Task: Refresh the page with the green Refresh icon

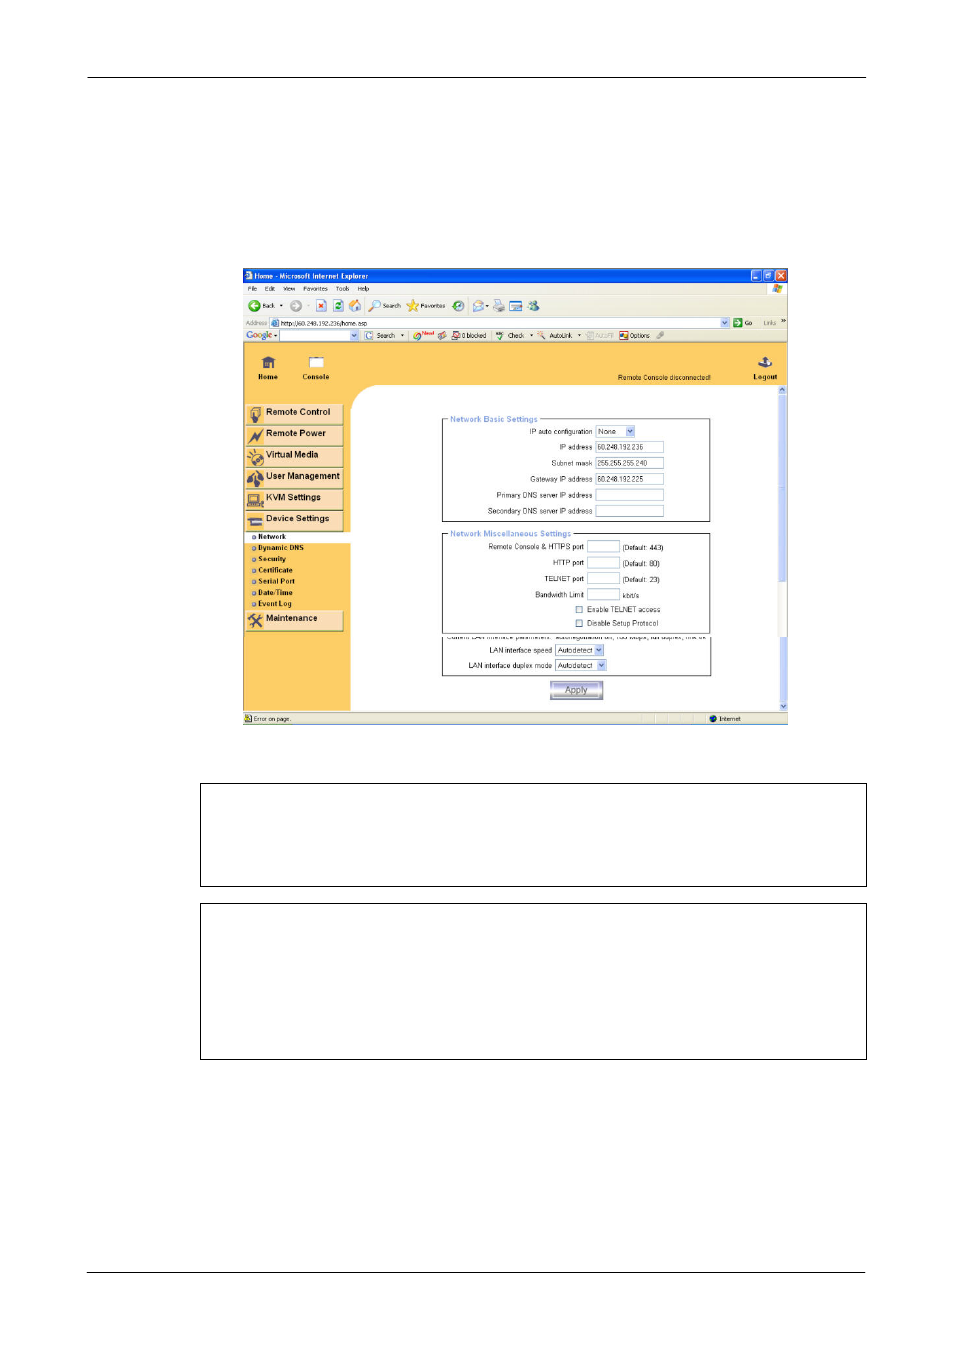Action: (x=338, y=306)
